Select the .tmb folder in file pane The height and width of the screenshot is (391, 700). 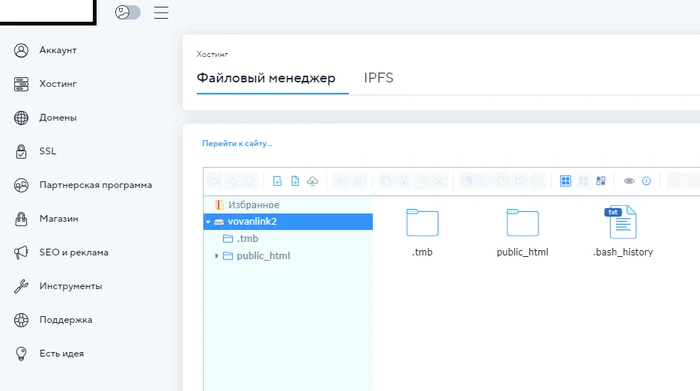[422, 232]
